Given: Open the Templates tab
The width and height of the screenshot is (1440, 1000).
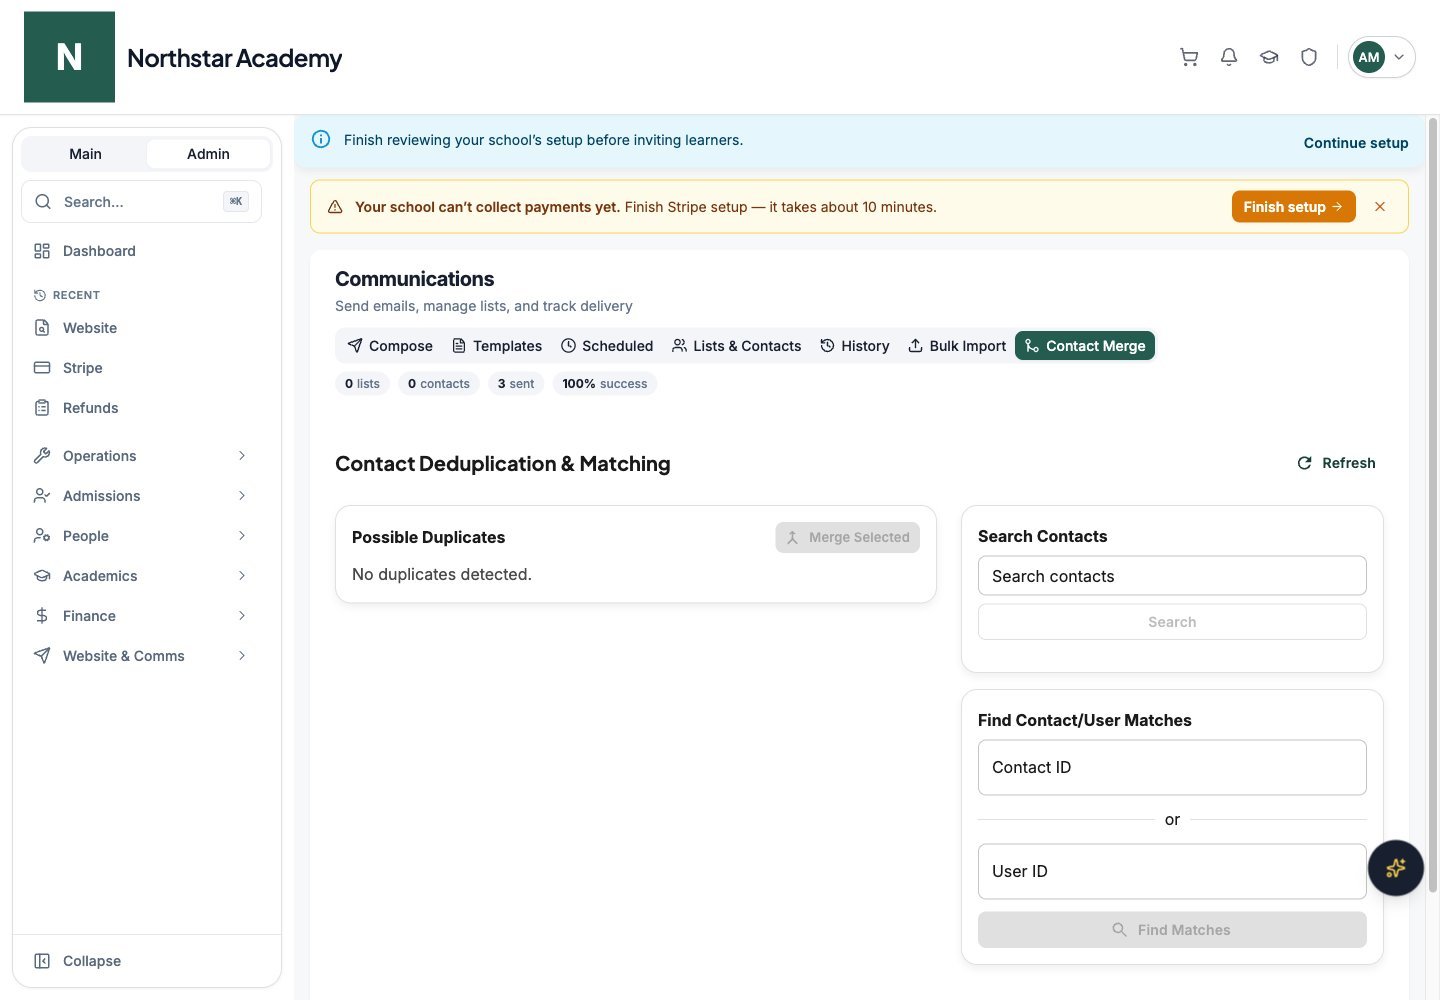Looking at the screenshot, I should [497, 346].
